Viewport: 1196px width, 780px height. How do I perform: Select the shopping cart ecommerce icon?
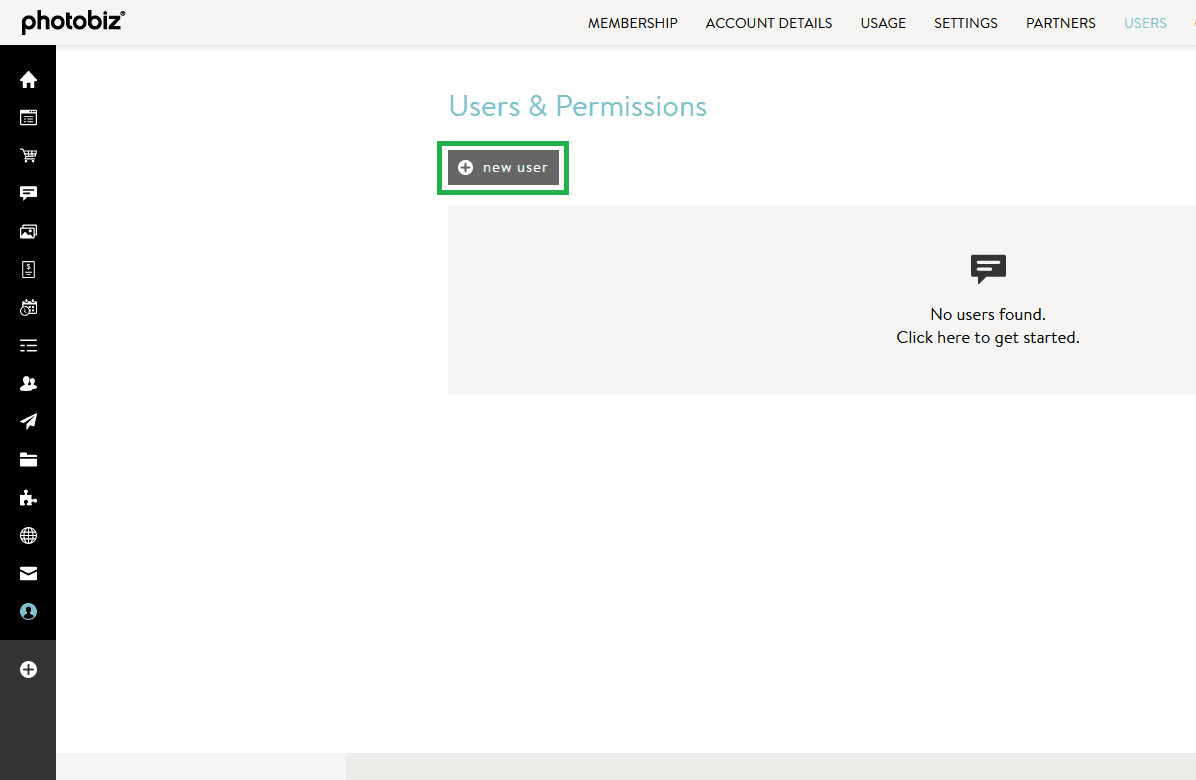point(28,155)
